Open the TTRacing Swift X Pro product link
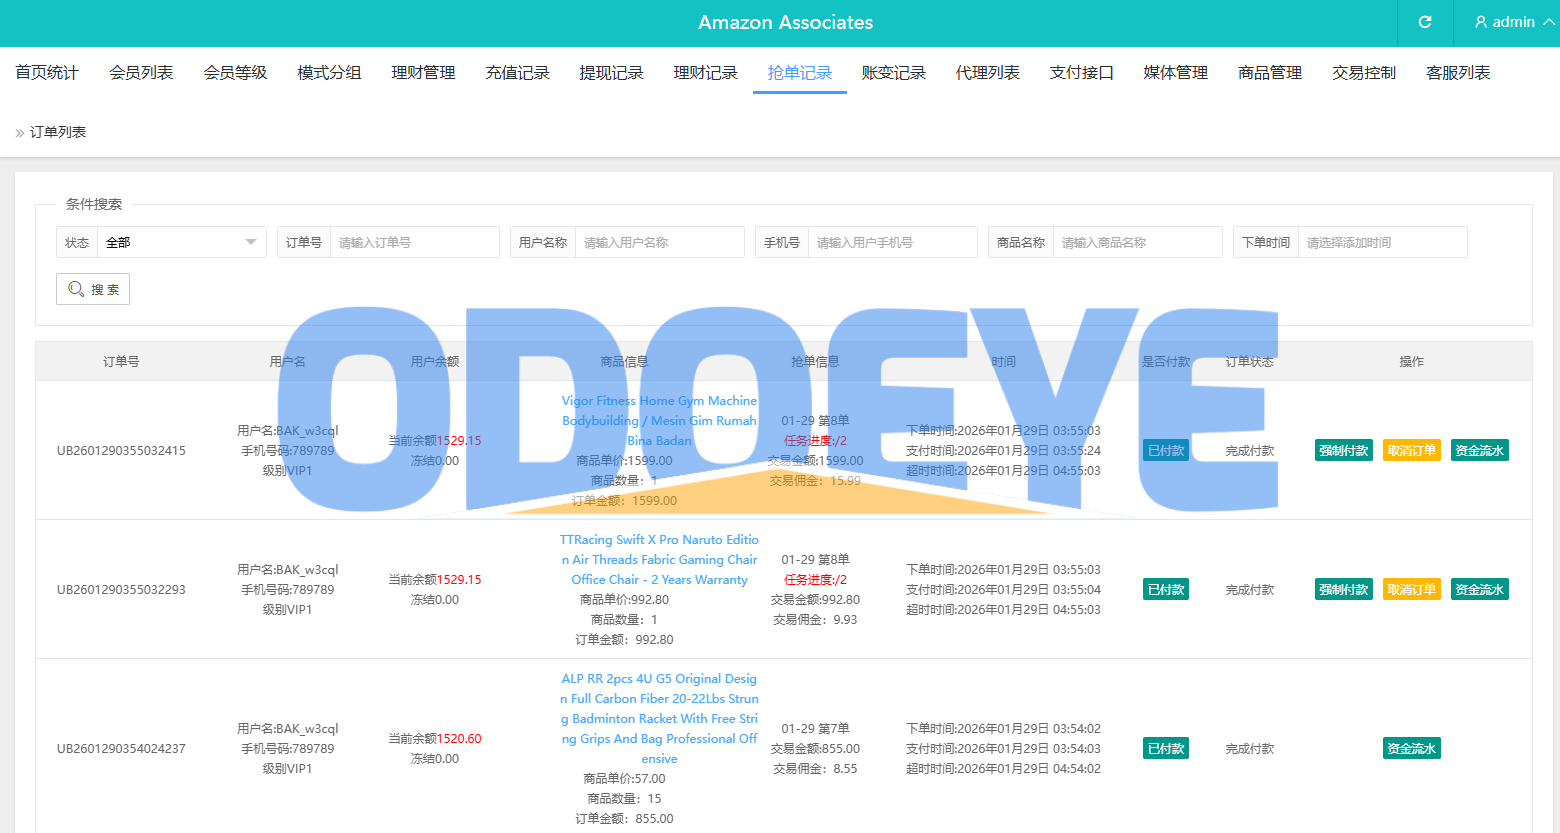 point(659,559)
